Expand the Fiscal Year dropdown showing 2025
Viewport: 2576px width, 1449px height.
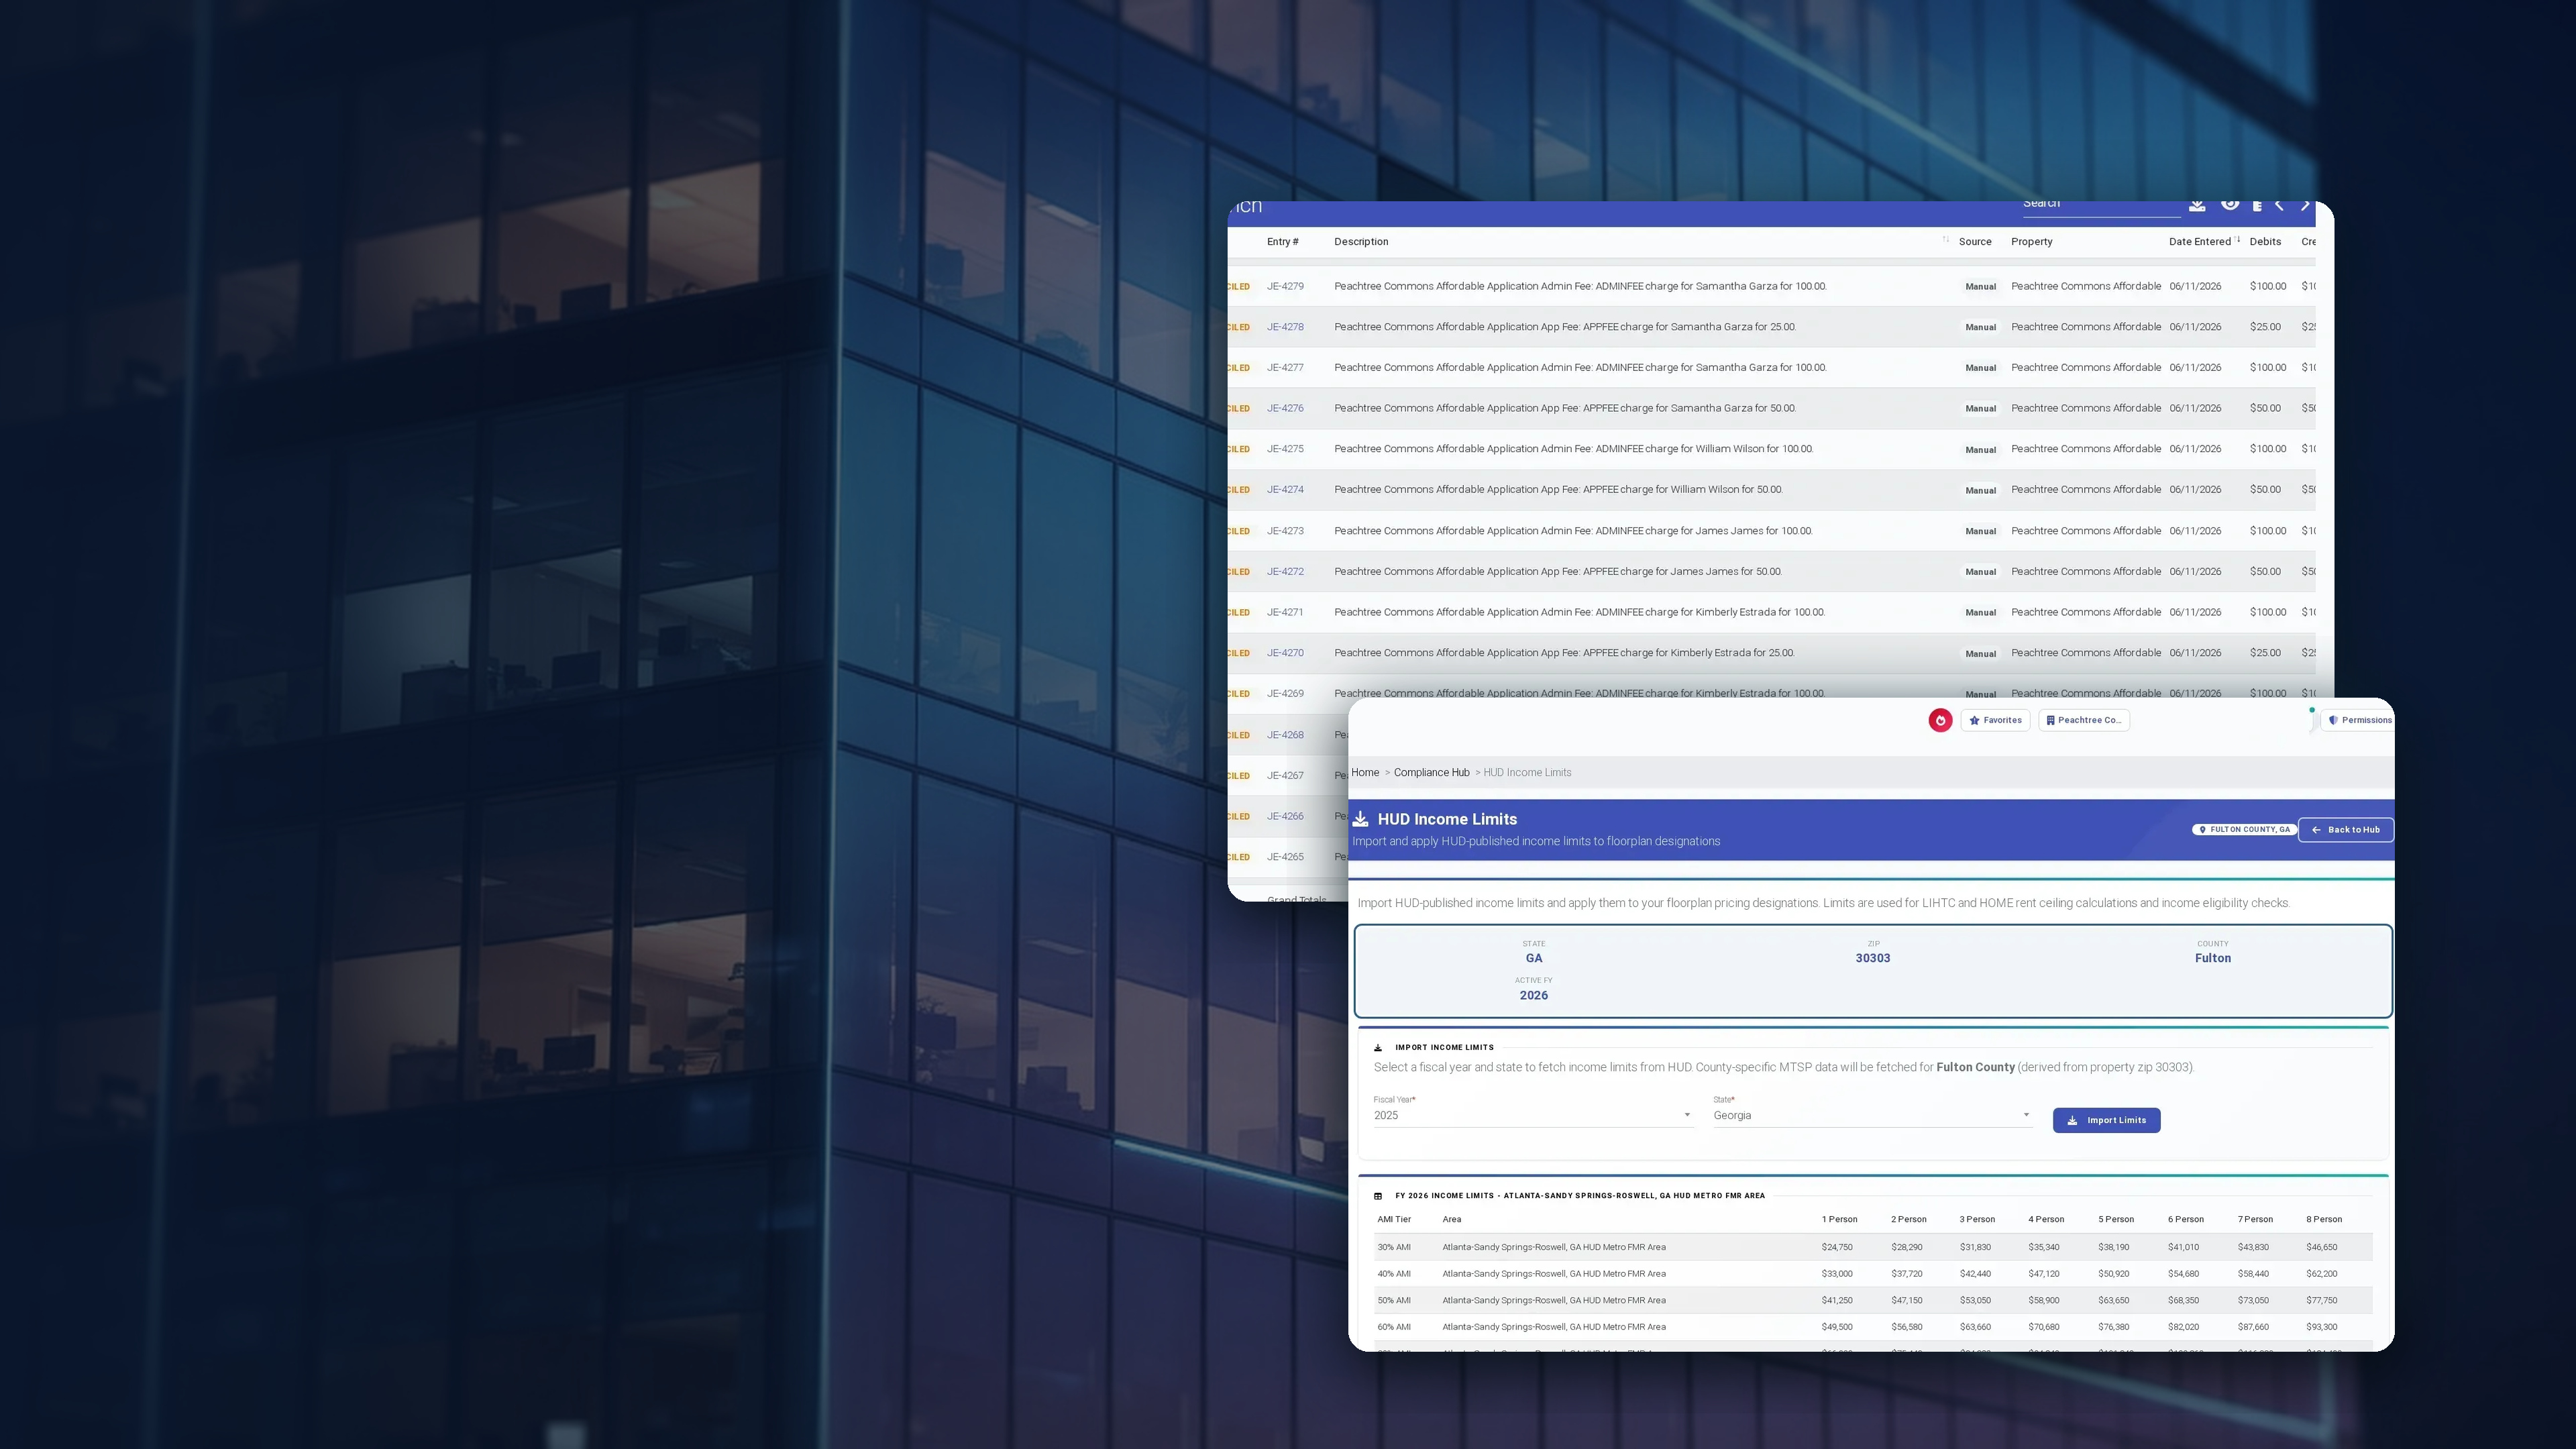tap(1532, 1115)
